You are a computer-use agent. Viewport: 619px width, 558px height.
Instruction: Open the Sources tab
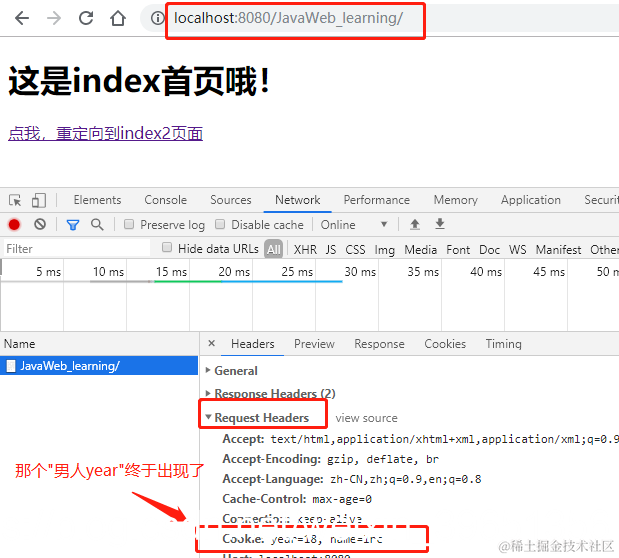pyautogui.click(x=231, y=200)
